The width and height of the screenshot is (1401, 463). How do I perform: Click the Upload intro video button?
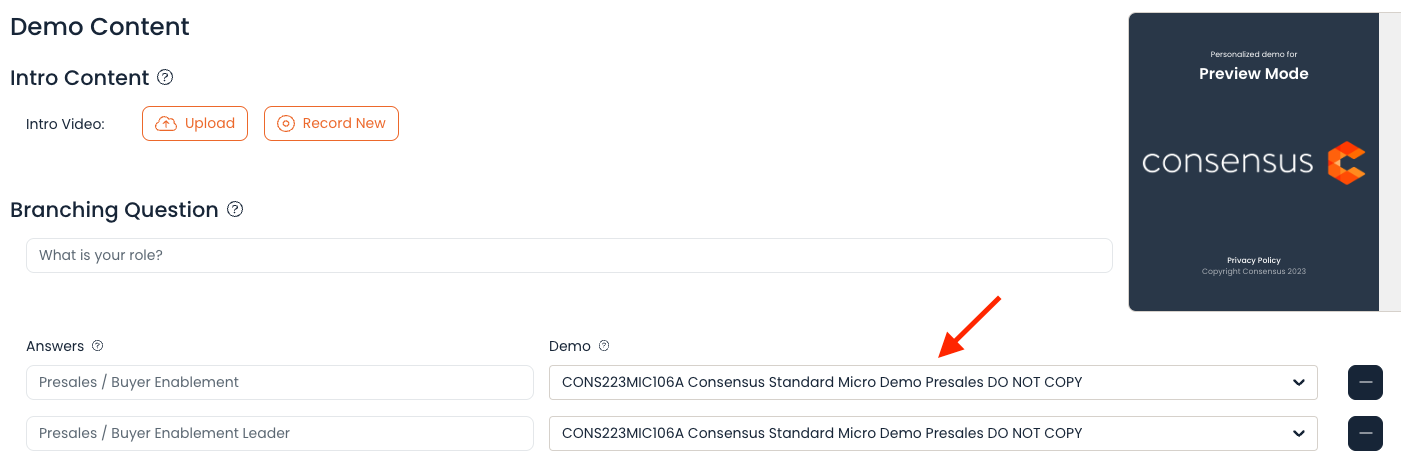coord(195,123)
